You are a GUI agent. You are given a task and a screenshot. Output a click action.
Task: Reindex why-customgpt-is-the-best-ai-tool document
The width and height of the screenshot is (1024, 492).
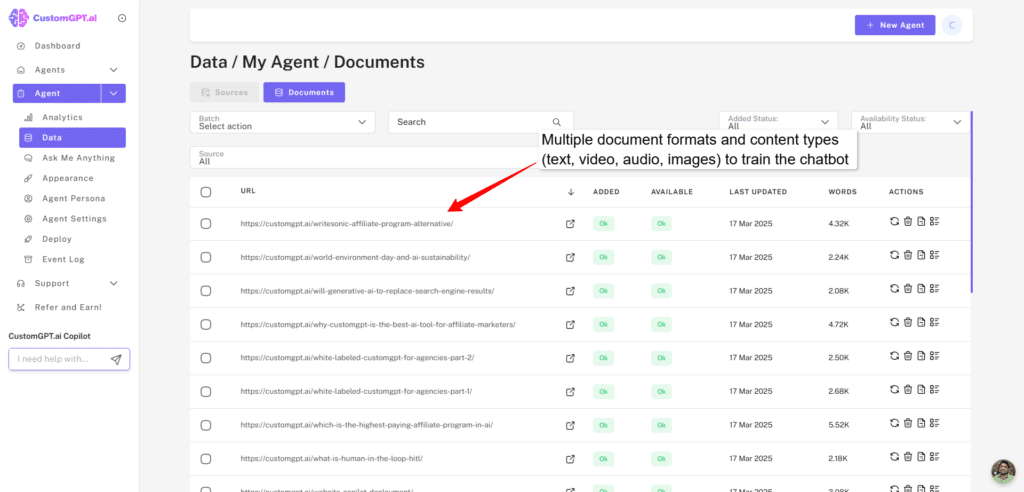point(895,321)
